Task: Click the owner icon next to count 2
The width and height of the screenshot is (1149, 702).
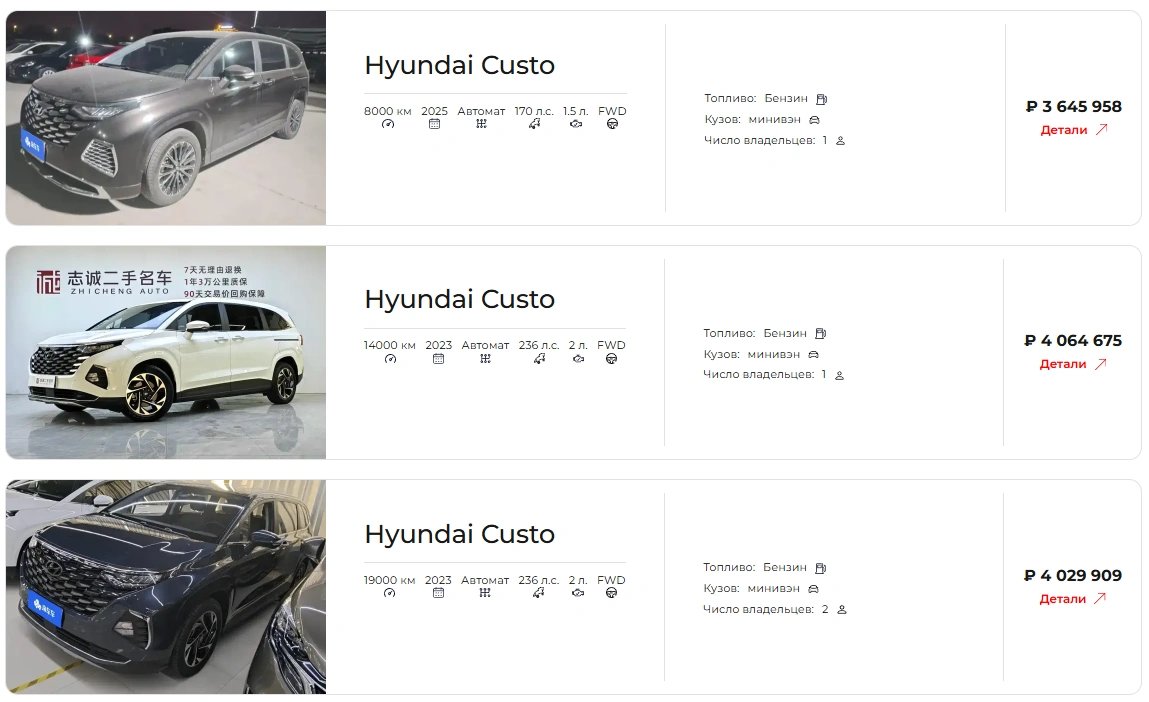Action: [842, 610]
